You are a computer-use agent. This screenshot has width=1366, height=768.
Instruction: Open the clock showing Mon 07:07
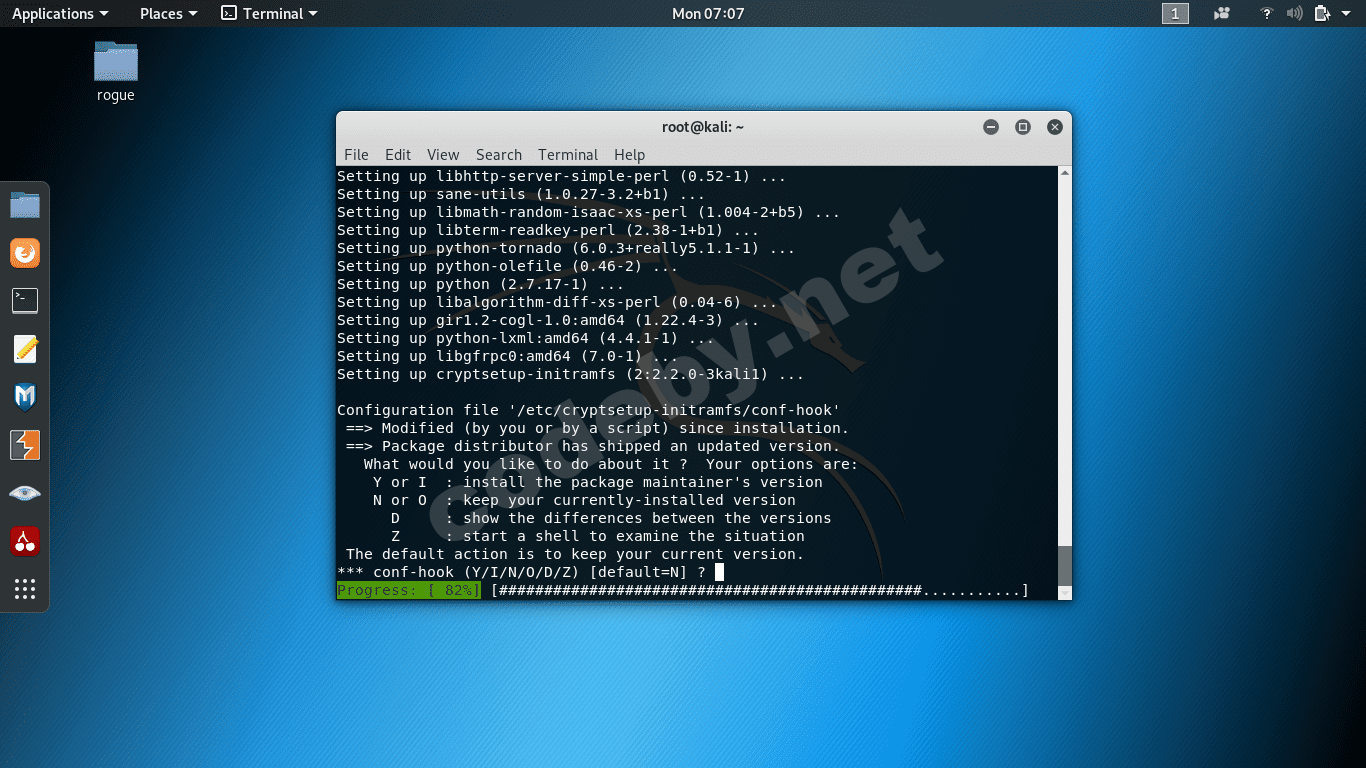click(x=708, y=13)
